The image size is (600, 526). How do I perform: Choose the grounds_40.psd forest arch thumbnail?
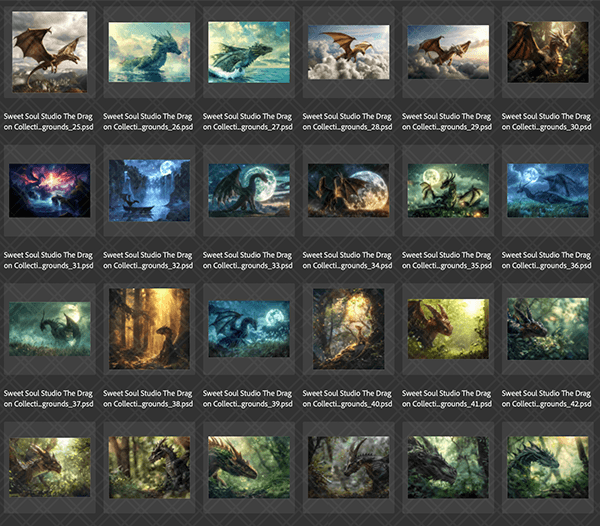click(349, 329)
